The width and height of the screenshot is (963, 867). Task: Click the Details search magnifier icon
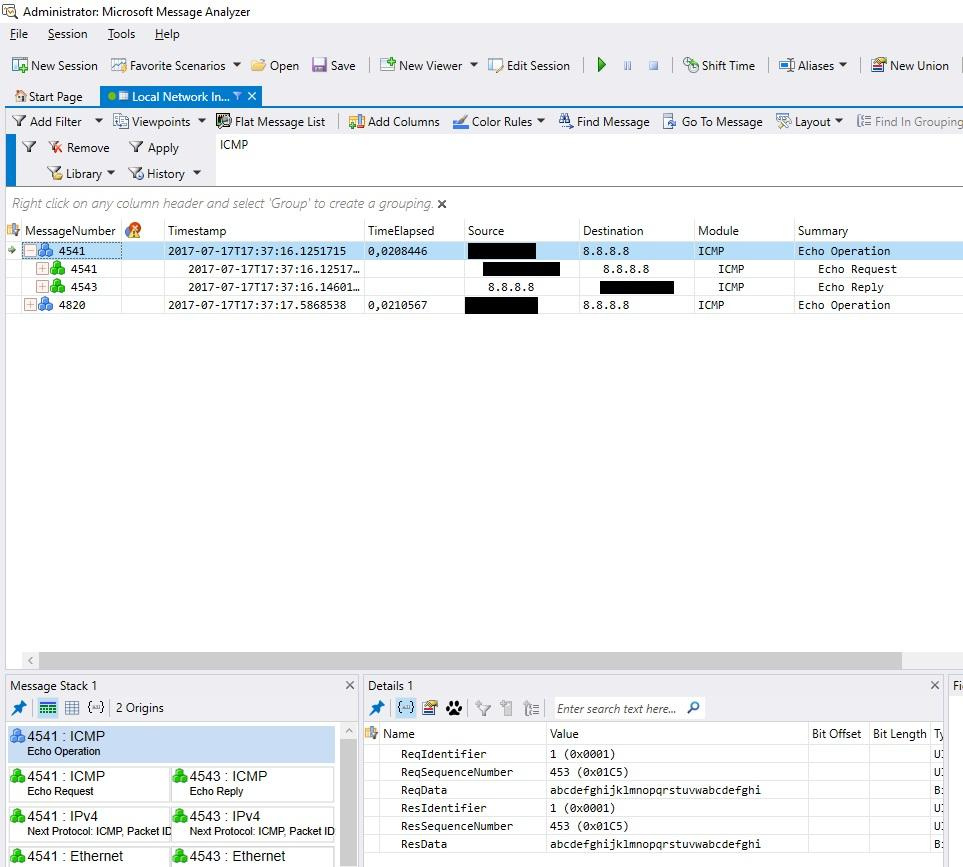(693, 707)
